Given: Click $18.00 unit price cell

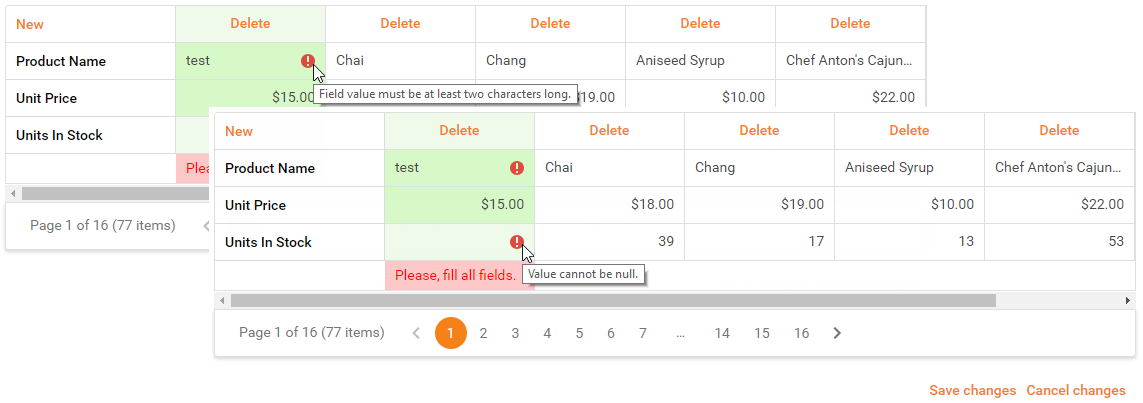Looking at the screenshot, I should (x=609, y=205).
